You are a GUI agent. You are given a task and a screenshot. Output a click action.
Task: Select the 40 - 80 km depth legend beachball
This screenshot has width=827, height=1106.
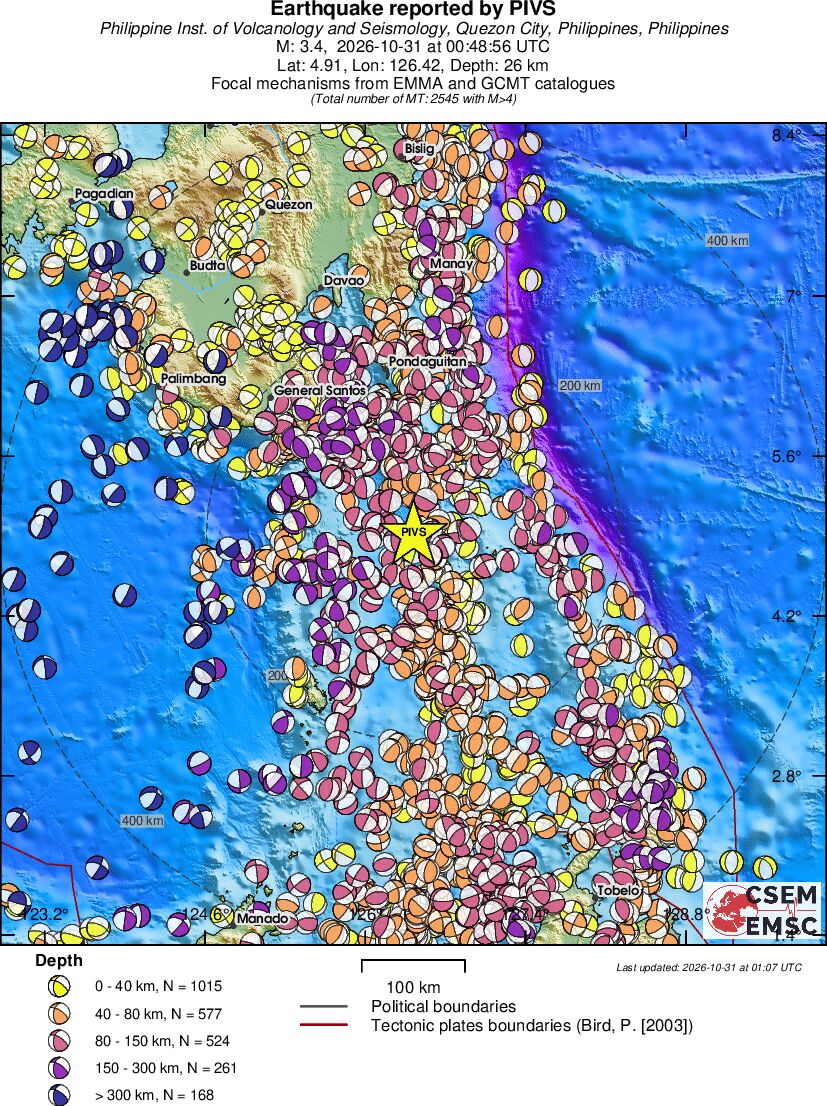point(59,1014)
